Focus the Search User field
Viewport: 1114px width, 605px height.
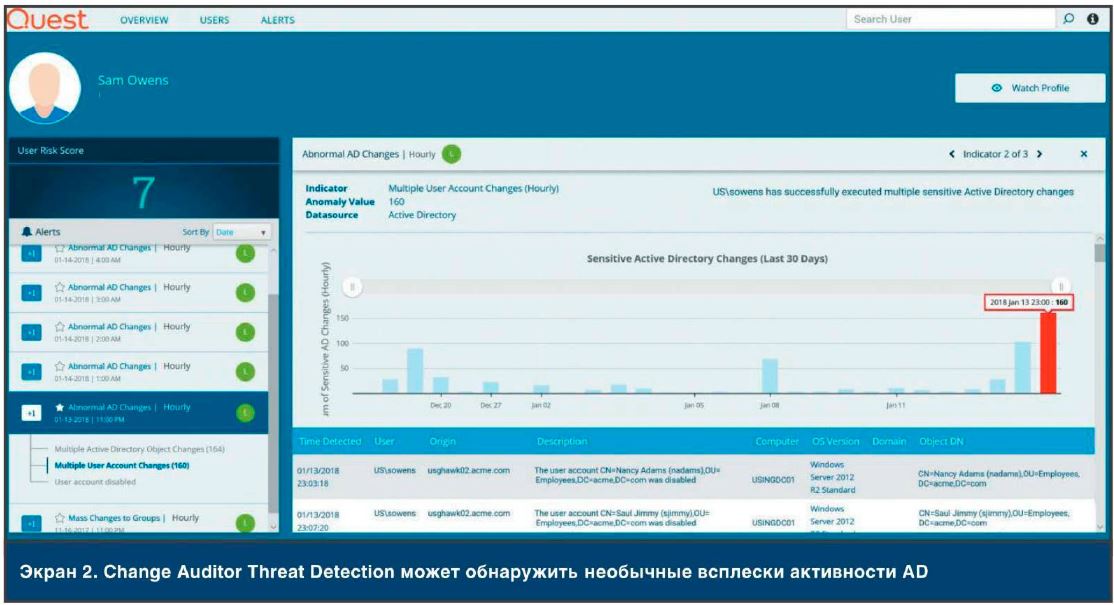click(951, 19)
